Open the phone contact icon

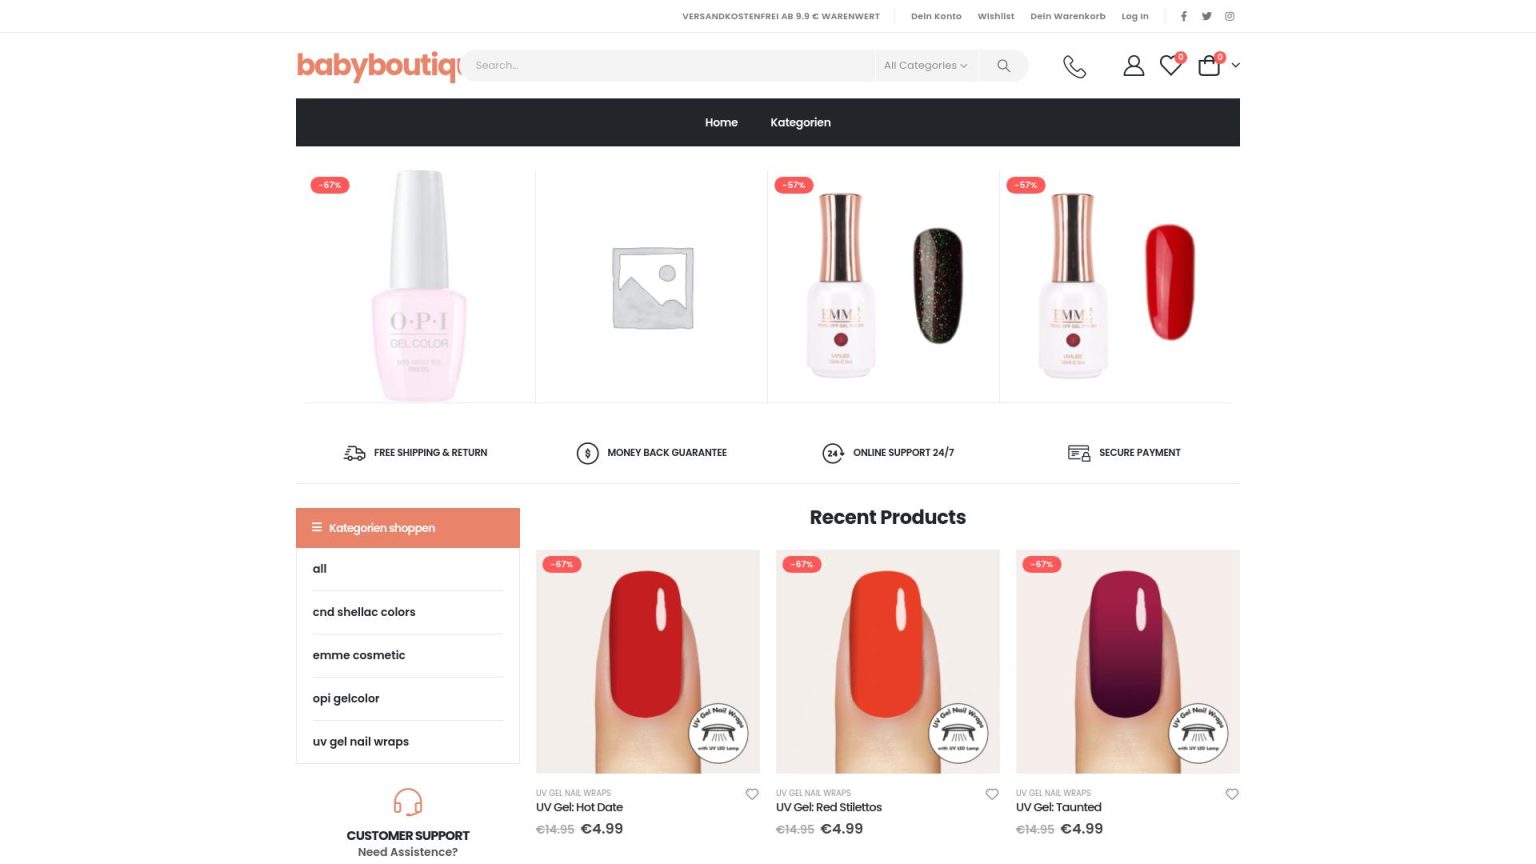1074,66
